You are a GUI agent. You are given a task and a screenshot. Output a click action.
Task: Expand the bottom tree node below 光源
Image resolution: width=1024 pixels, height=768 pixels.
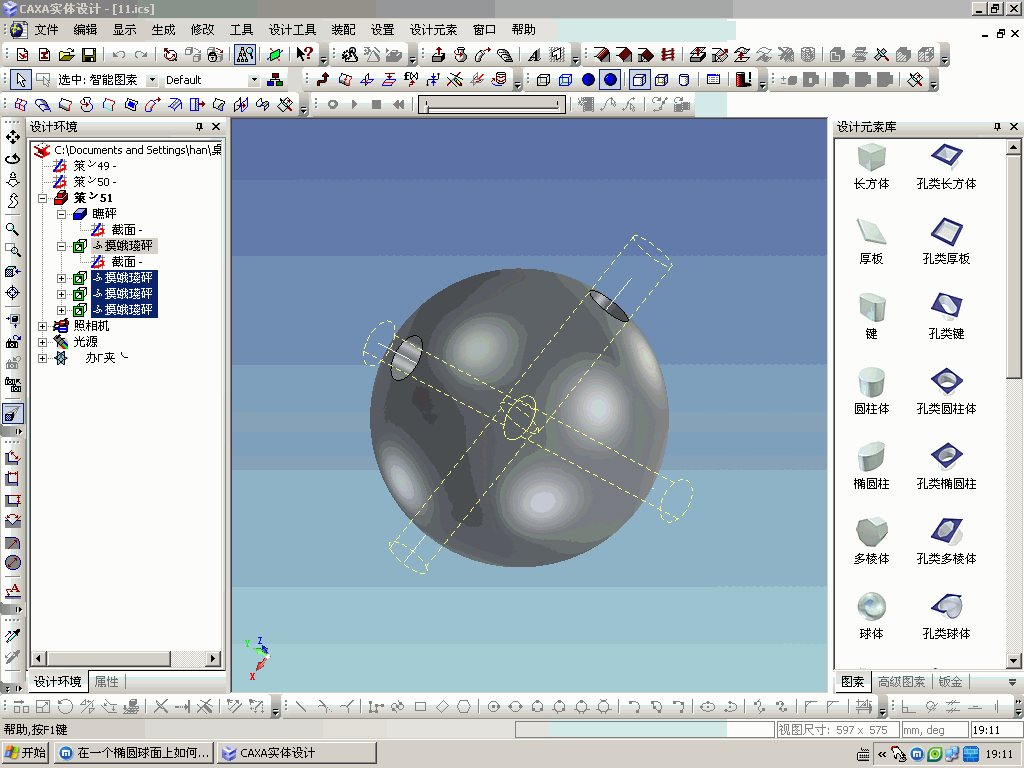point(42,358)
